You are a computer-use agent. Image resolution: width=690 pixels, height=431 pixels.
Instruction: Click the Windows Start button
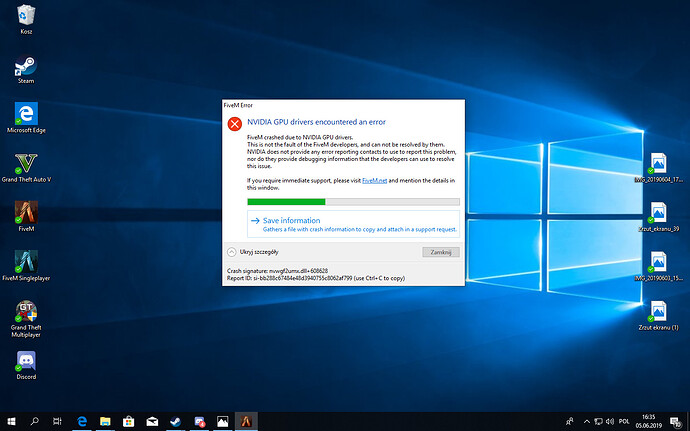(12, 421)
